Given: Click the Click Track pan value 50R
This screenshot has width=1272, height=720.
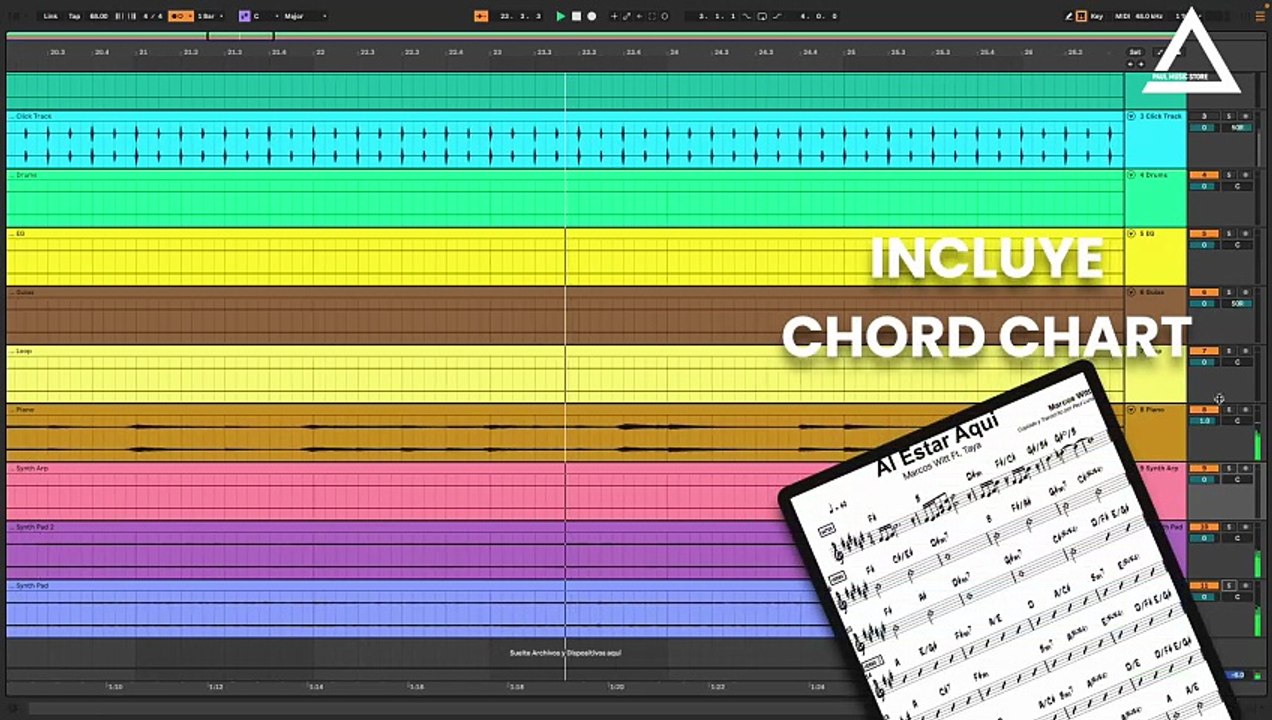Looking at the screenshot, I should (x=1238, y=127).
